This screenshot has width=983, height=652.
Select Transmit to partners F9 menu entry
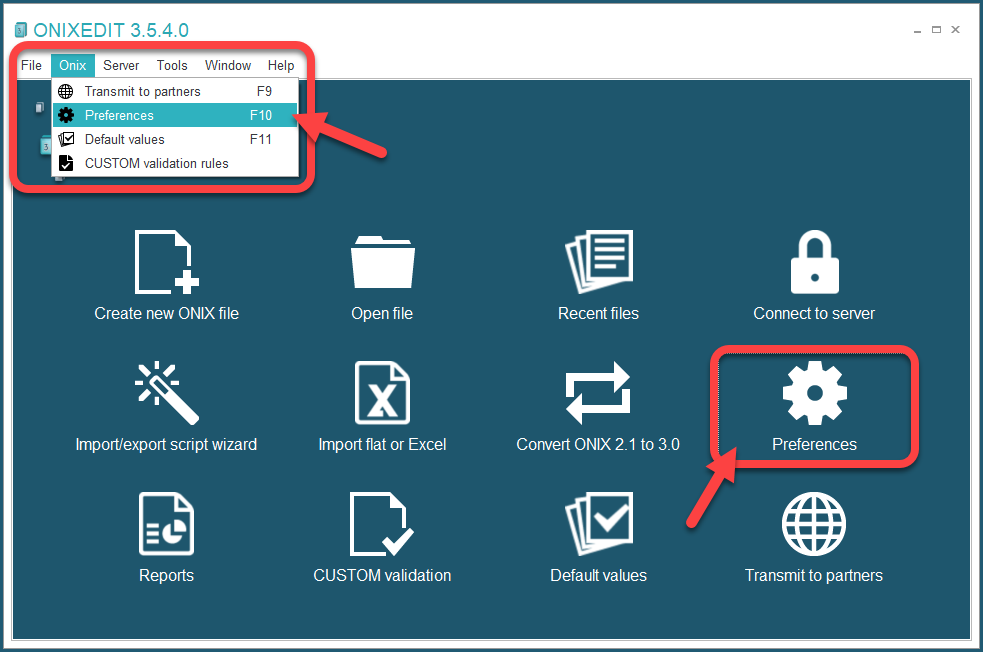click(175, 92)
